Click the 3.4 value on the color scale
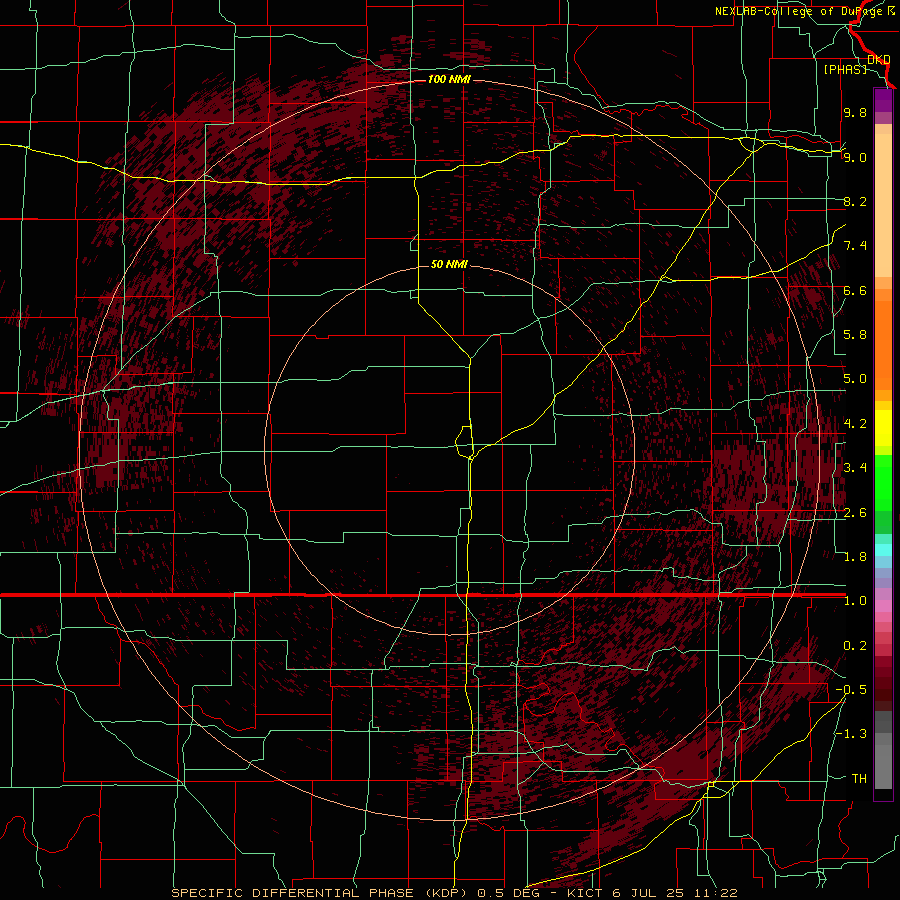900x900 pixels. click(855, 468)
